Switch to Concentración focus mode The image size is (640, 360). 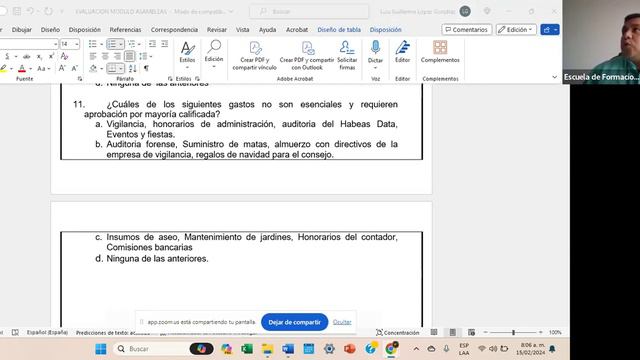[398, 333]
